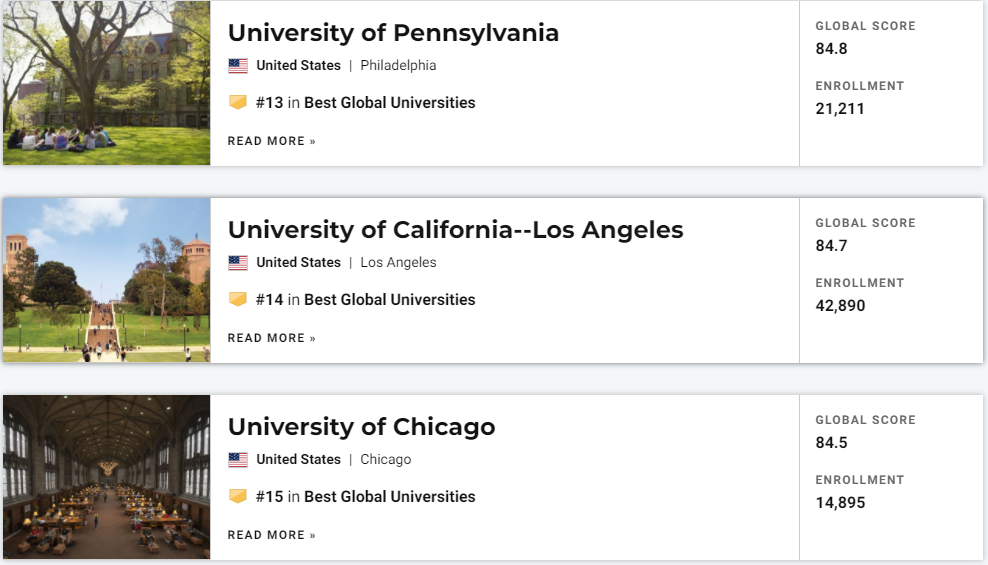This screenshot has width=988, height=565.
Task: Open the University of Pennsylvania title link
Action: [393, 33]
